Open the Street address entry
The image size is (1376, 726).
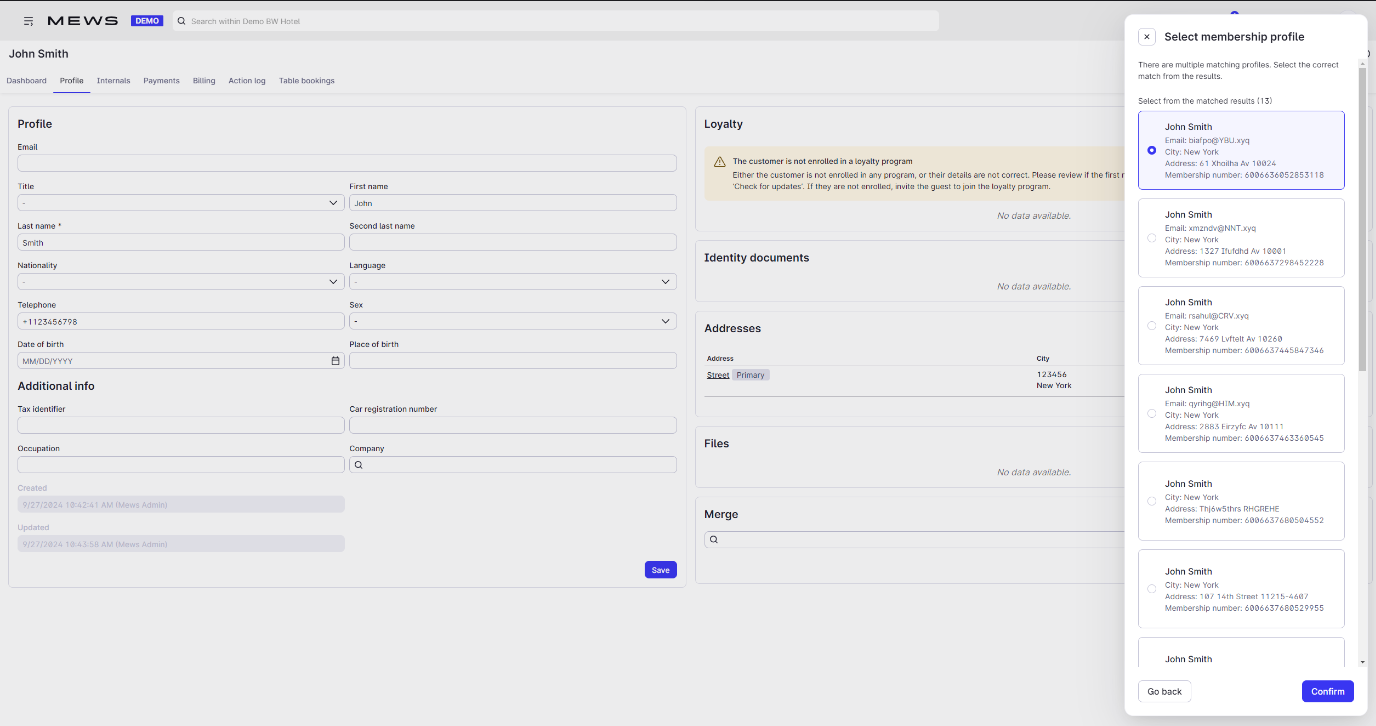pyautogui.click(x=718, y=374)
